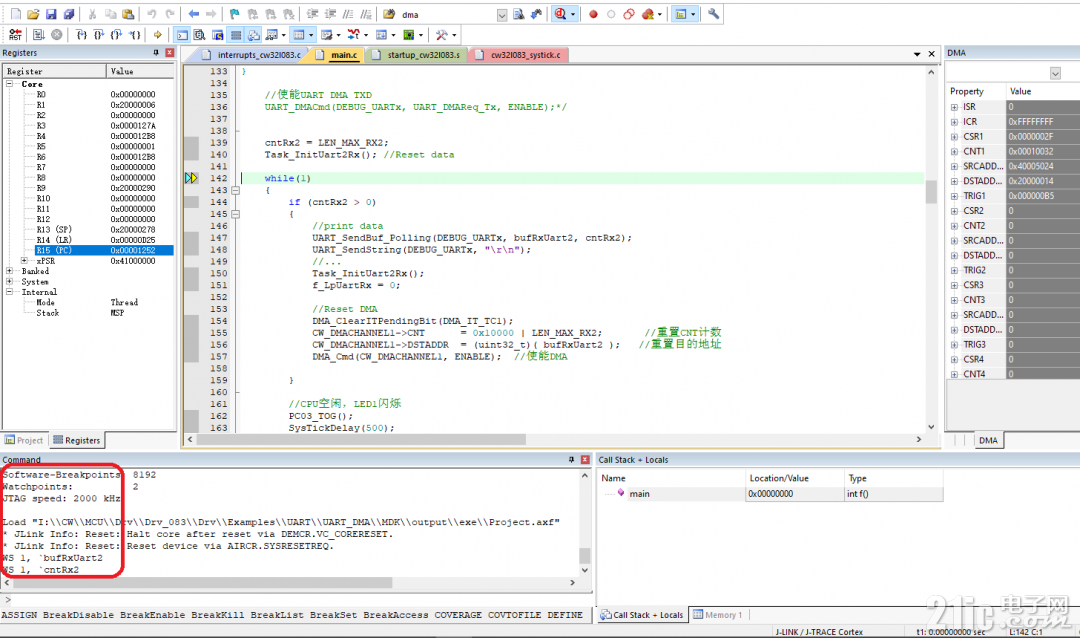Open the Symbols window
The height and width of the screenshot is (638, 1080).
click(x=218, y=34)
